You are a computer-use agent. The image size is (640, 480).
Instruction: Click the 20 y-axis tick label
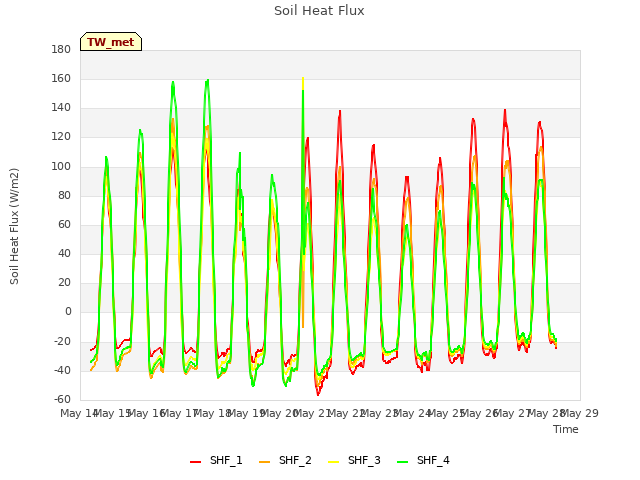(x=64, y=282)
